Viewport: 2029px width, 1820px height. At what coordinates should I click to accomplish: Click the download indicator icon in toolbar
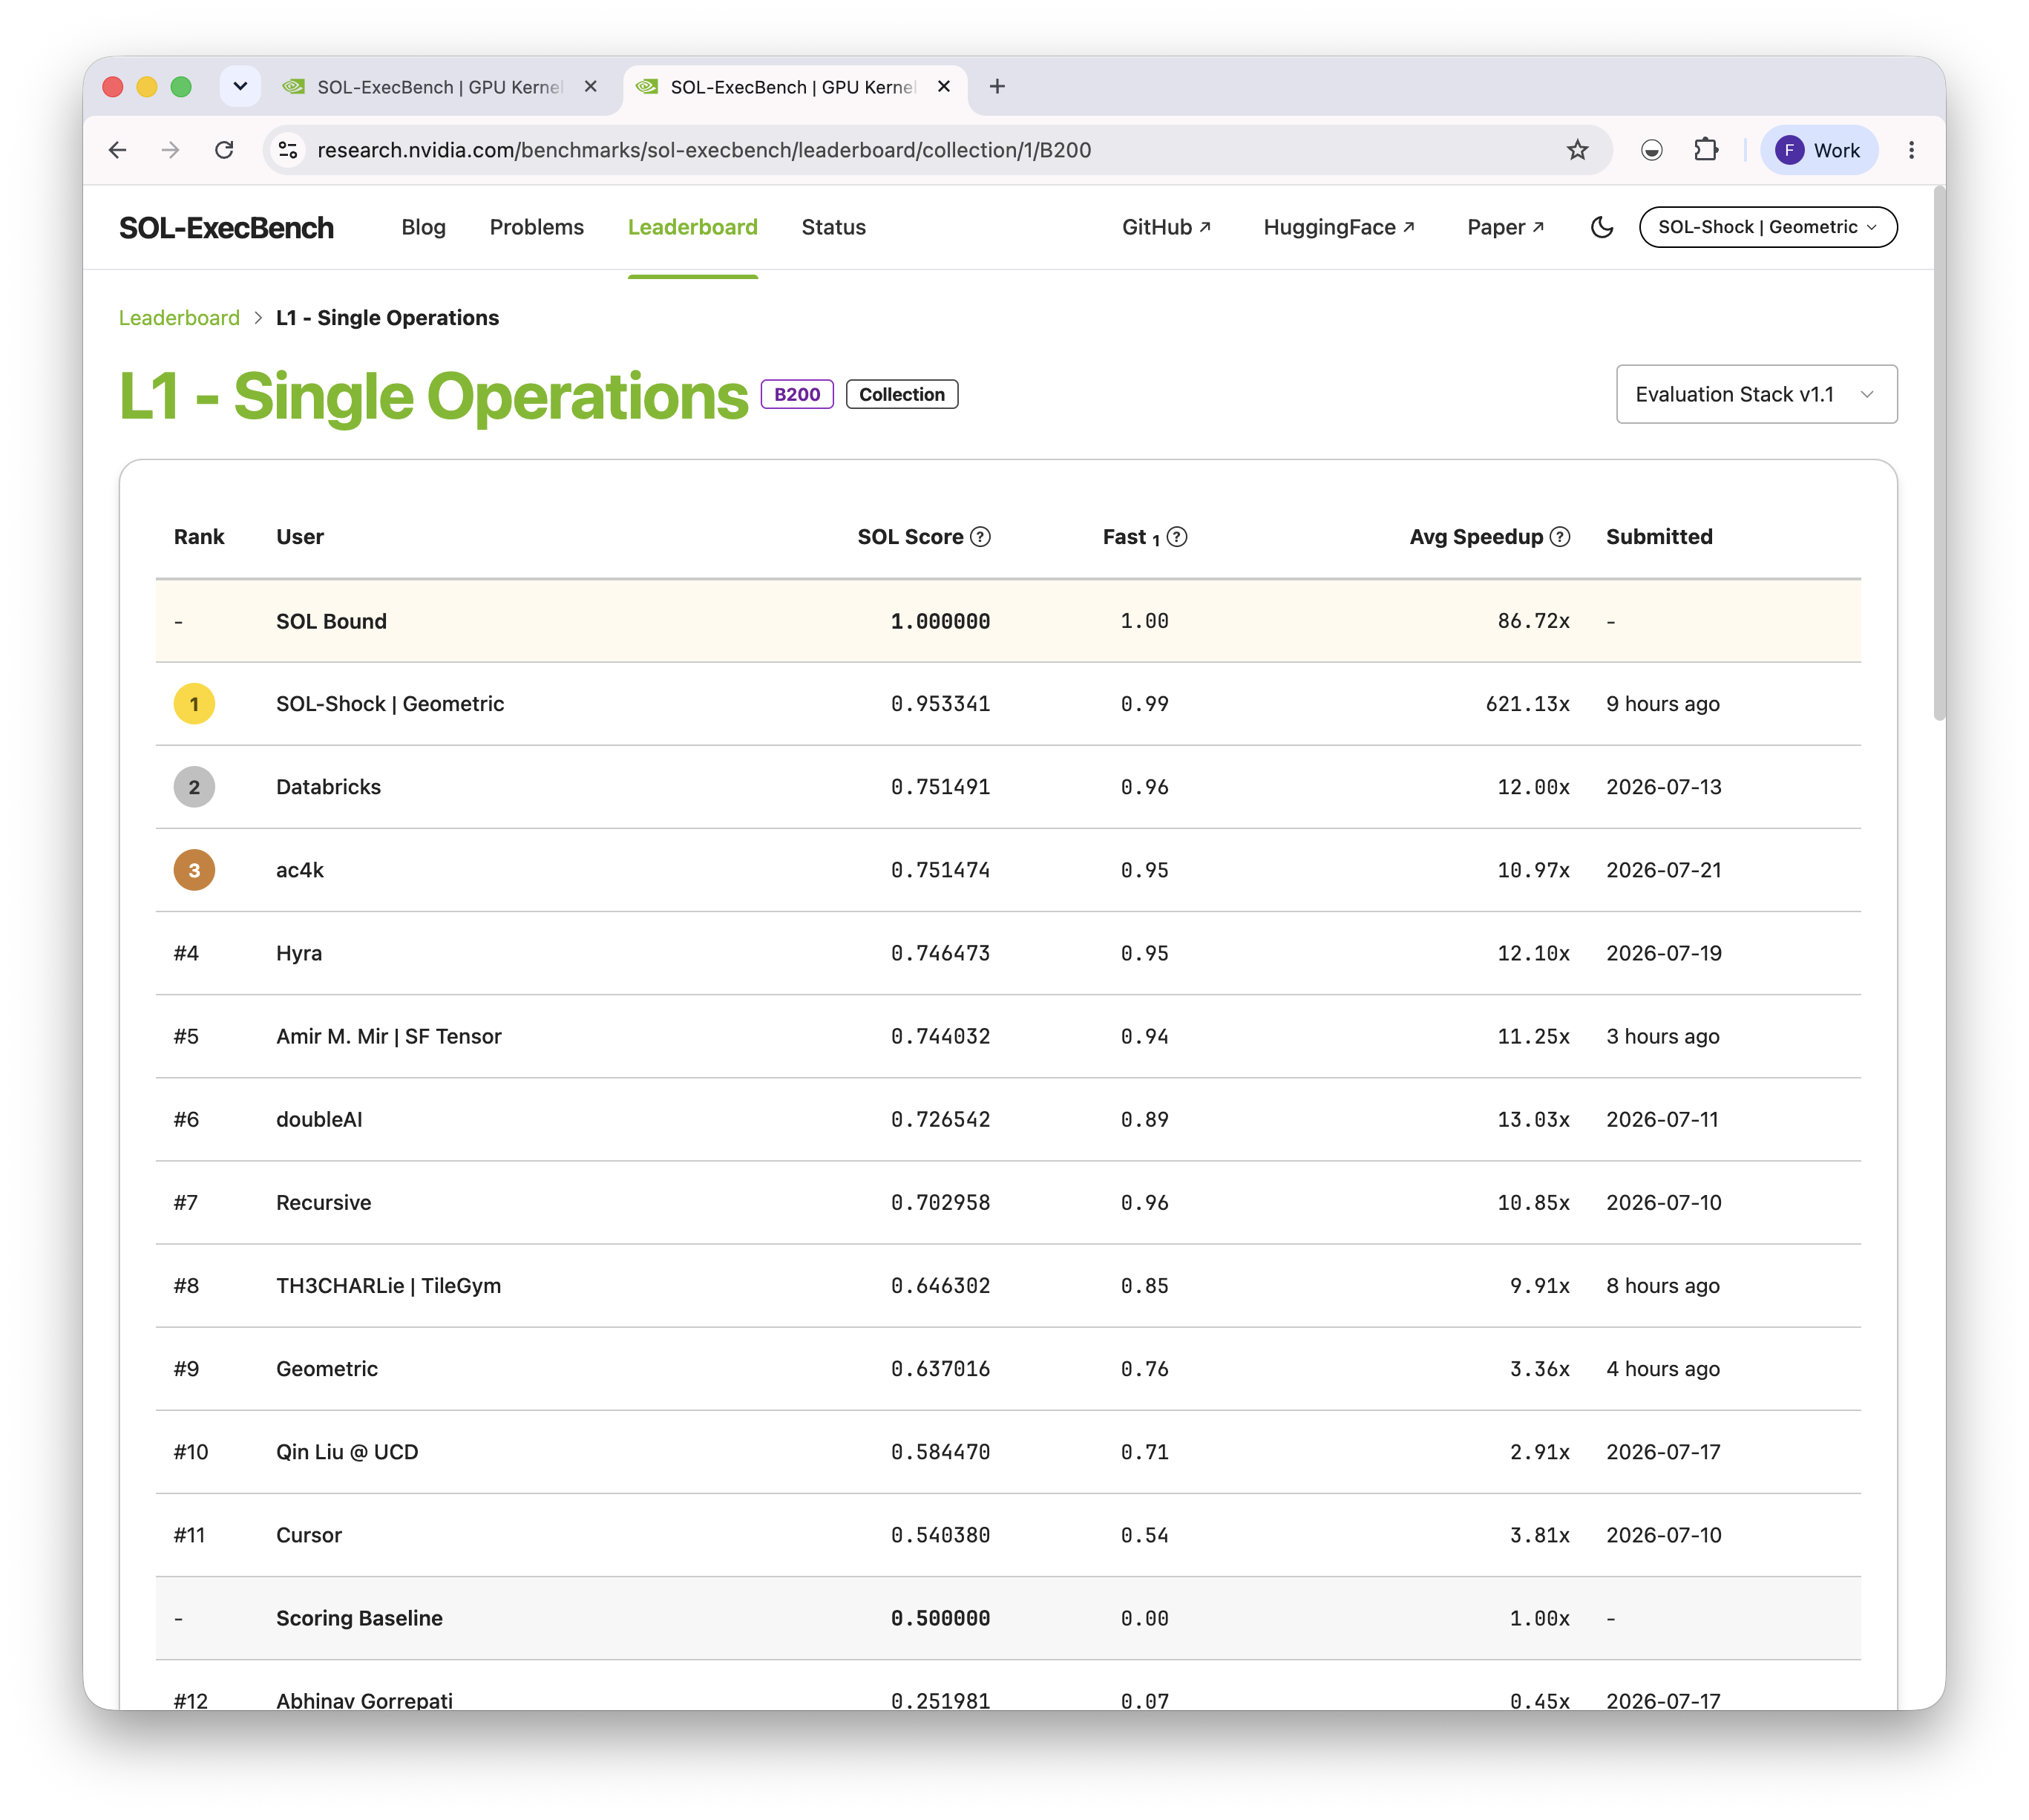point(1652,150)
